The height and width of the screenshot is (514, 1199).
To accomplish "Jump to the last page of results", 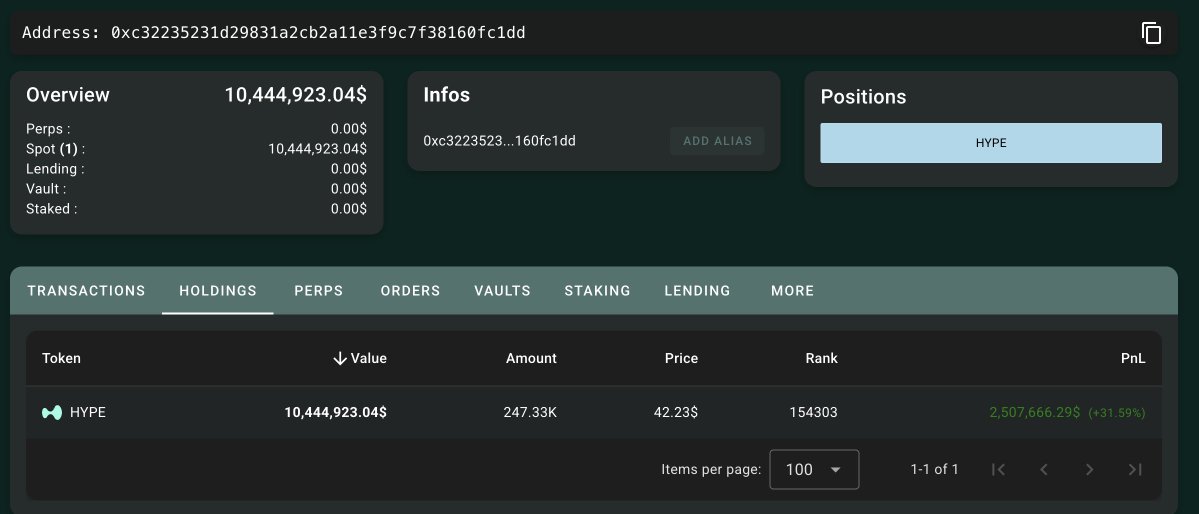I will (x=1135, y=469).
